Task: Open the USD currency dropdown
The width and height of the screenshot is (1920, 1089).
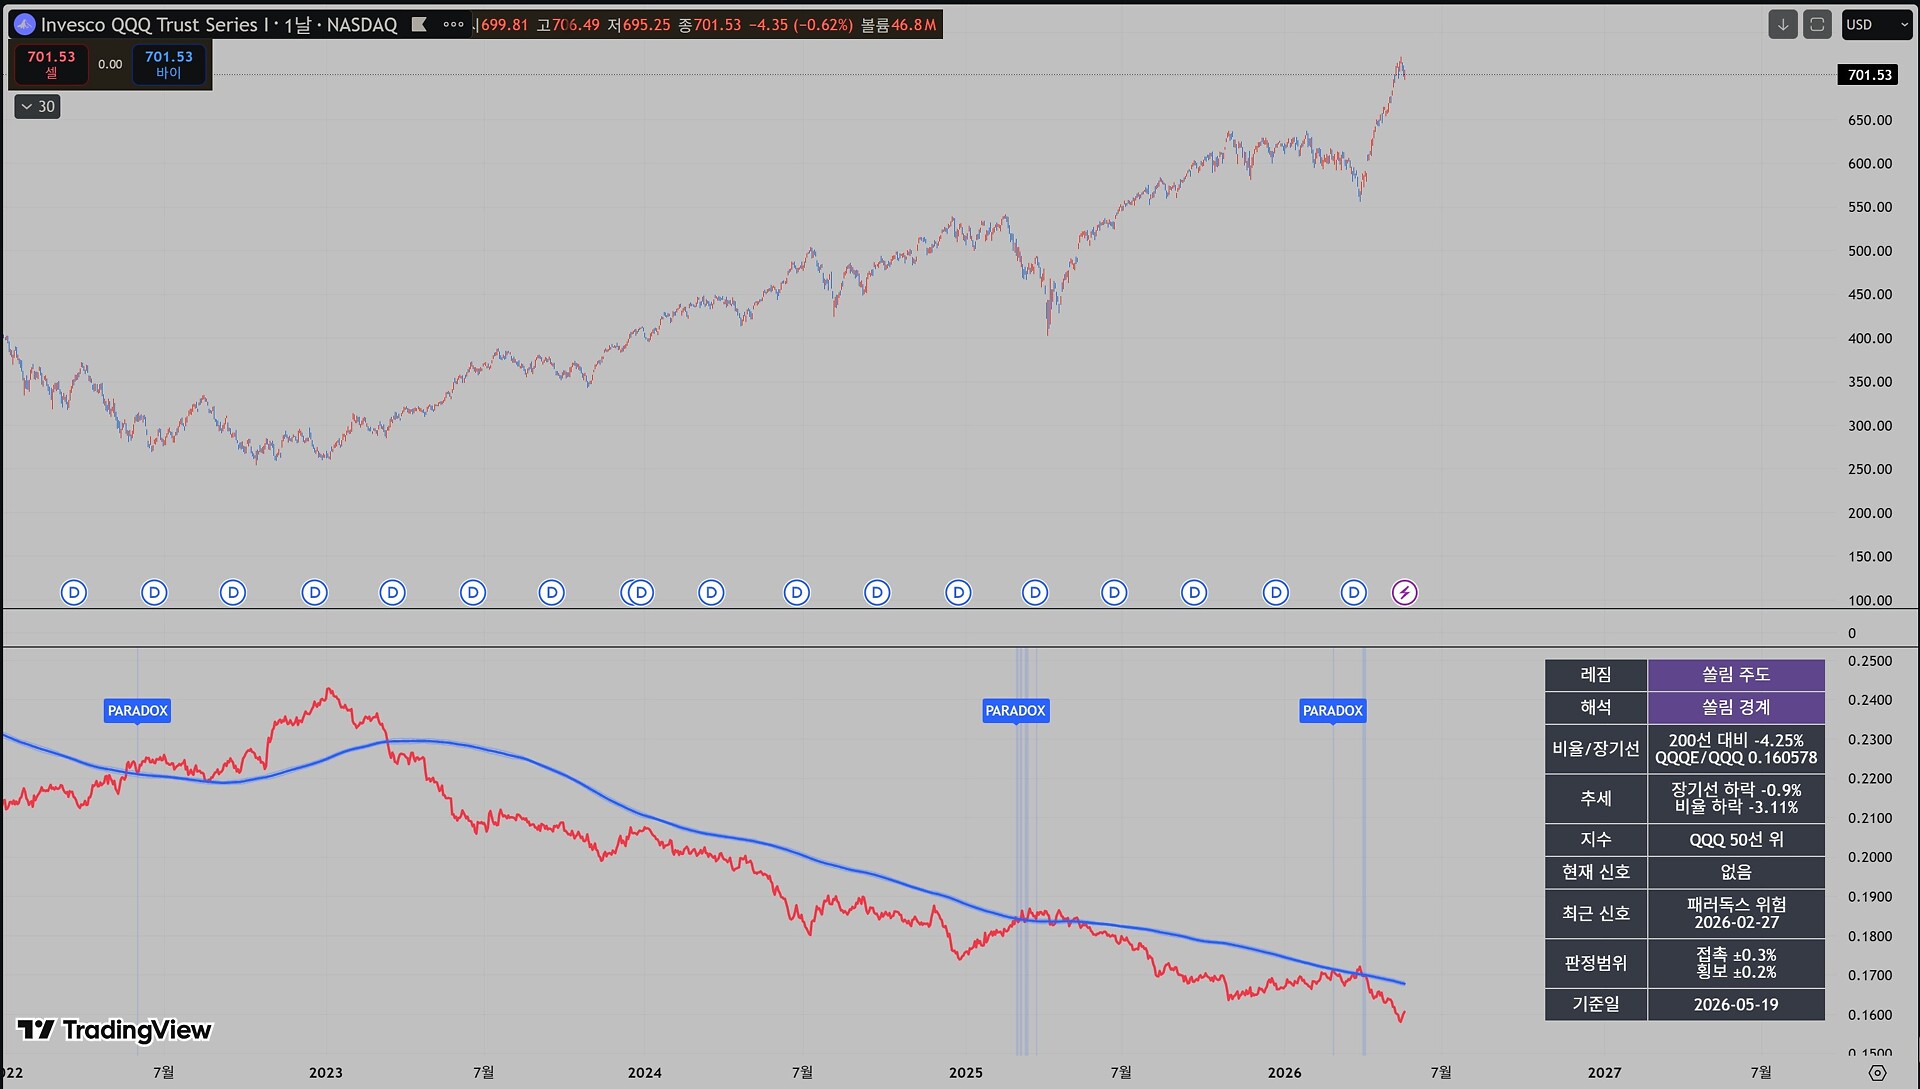Action: point(1876,24)
